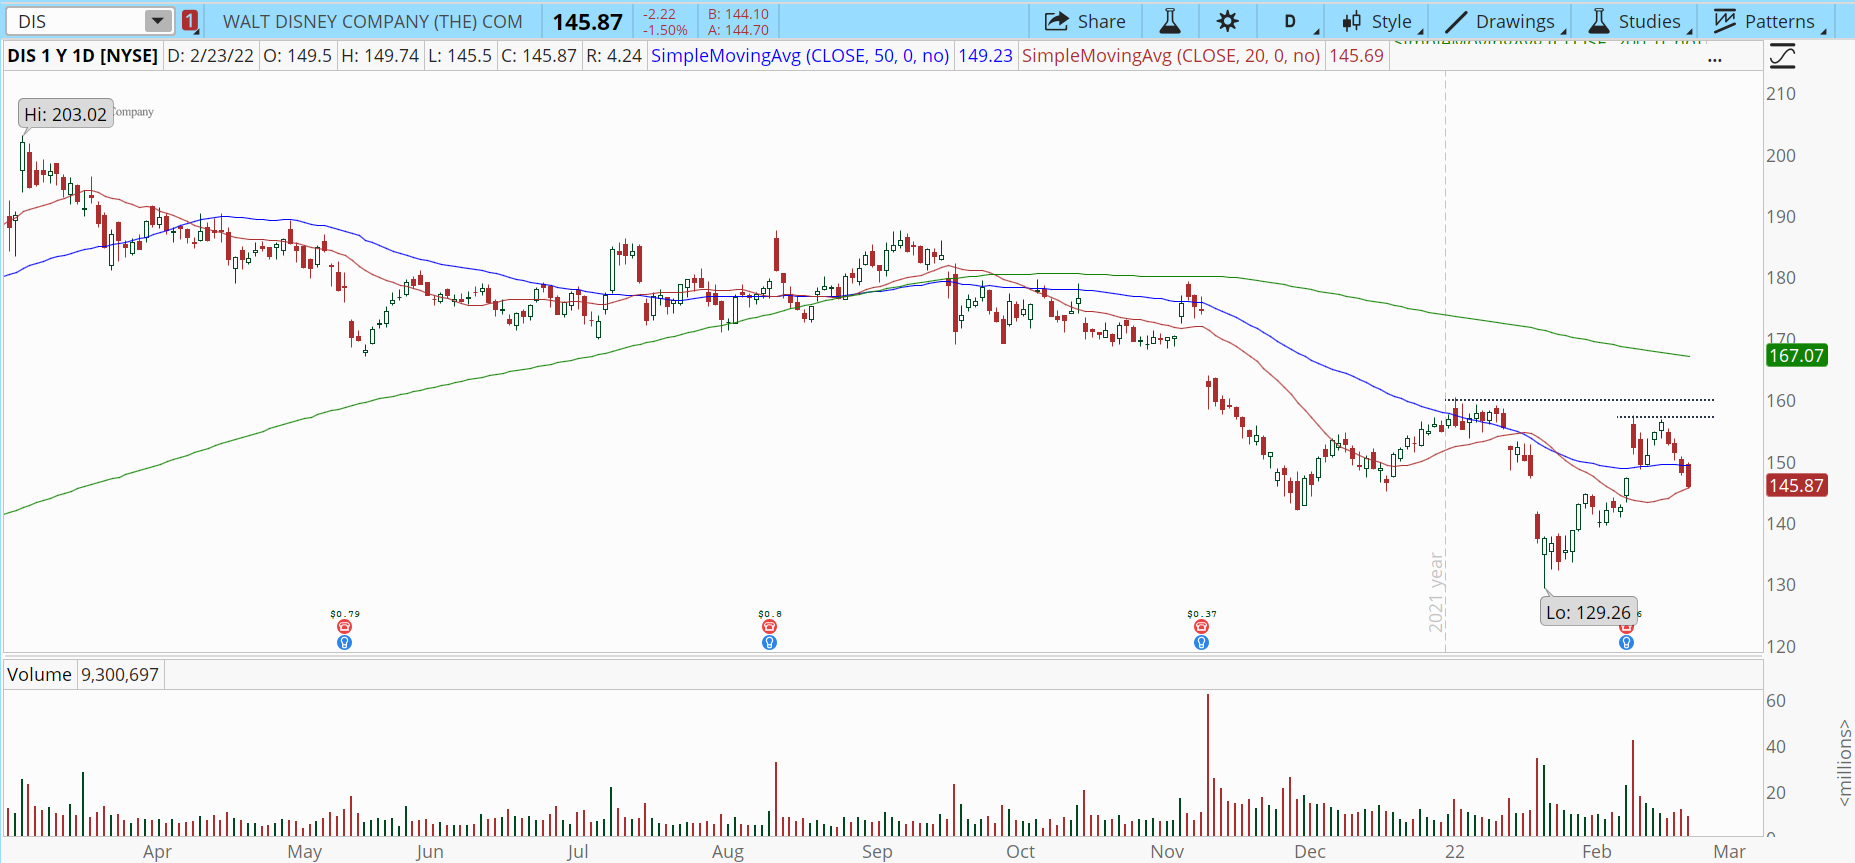Click the Patterns chart icon
The height and width of the screenshot is (863, 1855).
tap(1725, 21)
